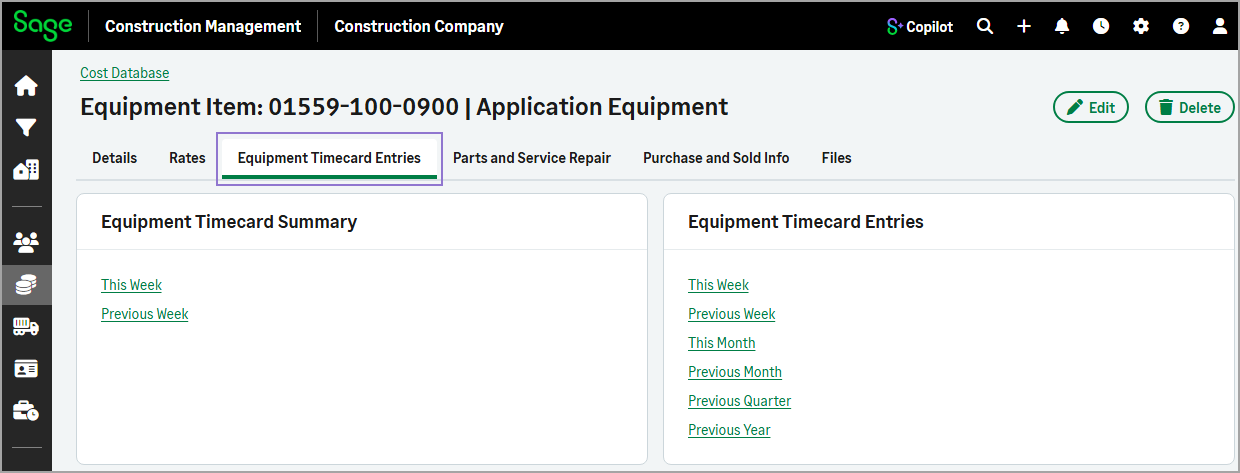Open the coins cost database sidebar icon

click(26, 285)
